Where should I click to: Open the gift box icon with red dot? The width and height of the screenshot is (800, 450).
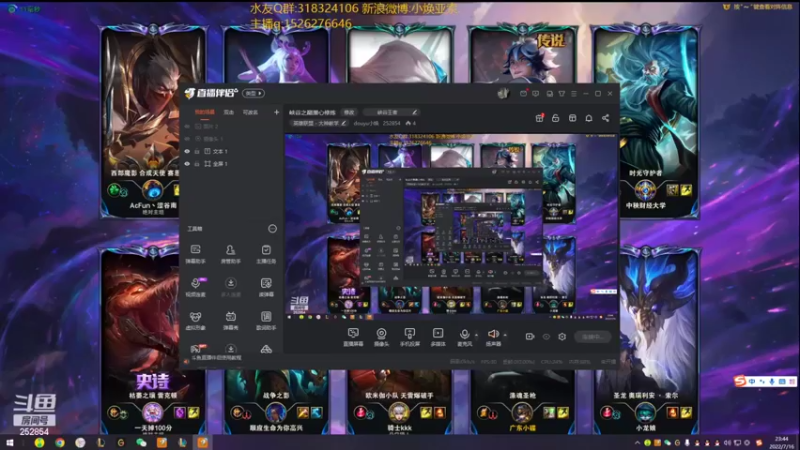(539, 118)
